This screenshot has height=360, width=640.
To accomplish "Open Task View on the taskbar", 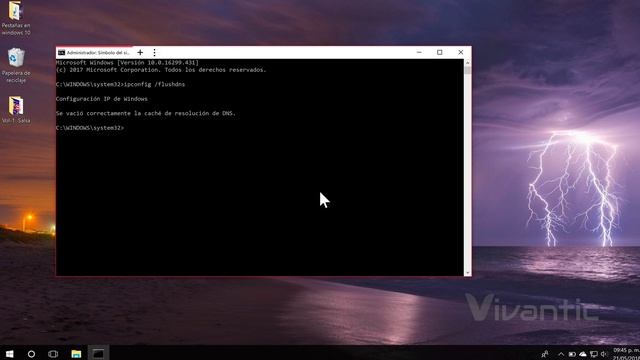I will 53,354.
